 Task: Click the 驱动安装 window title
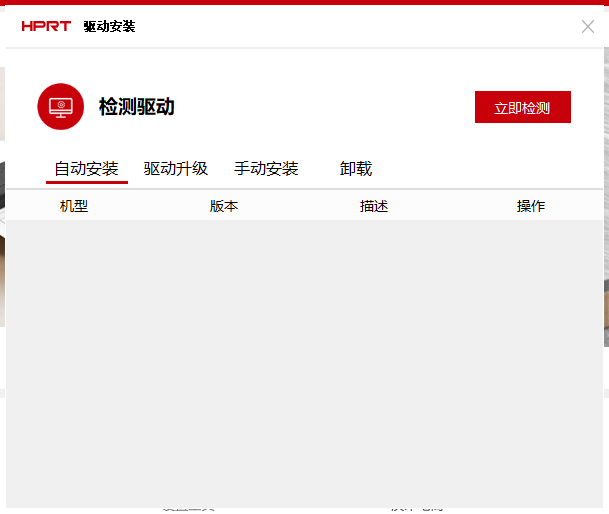coord(109,26)
